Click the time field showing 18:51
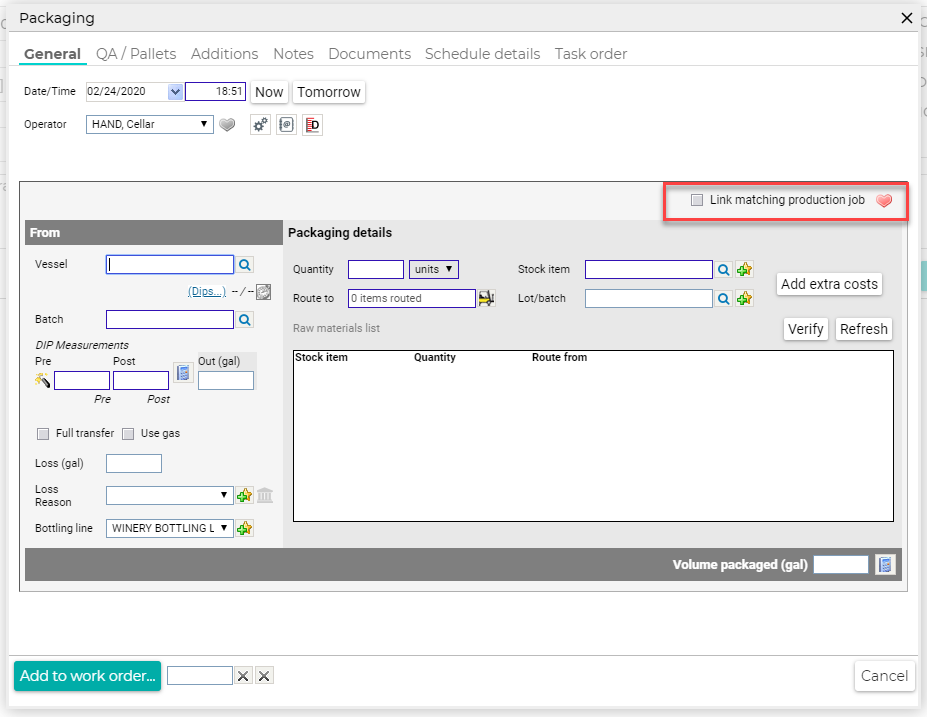Image resolution: width=927 pixels, height=717 pixels. pos(215,92)
